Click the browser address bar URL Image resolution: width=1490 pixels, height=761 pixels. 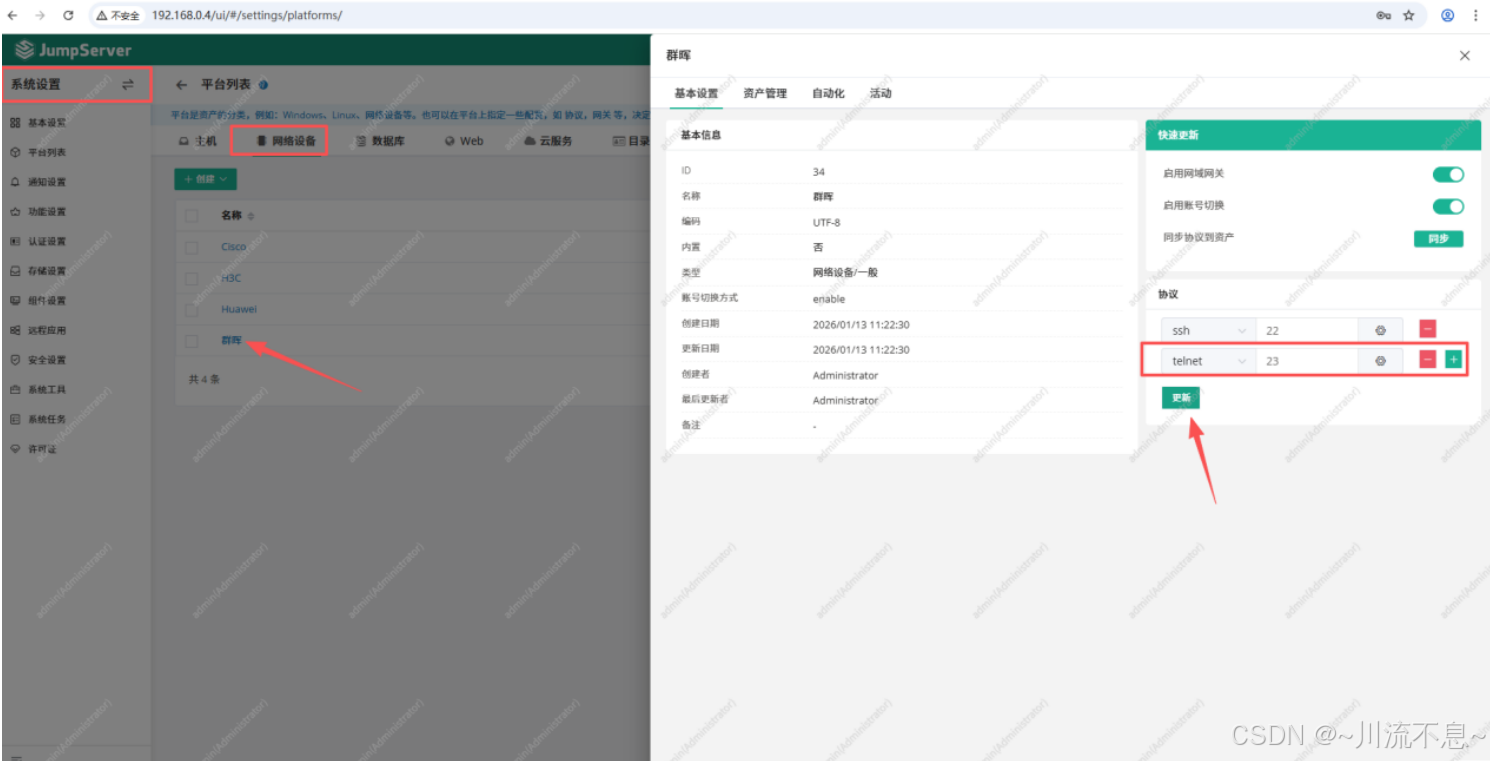point(247,15)
